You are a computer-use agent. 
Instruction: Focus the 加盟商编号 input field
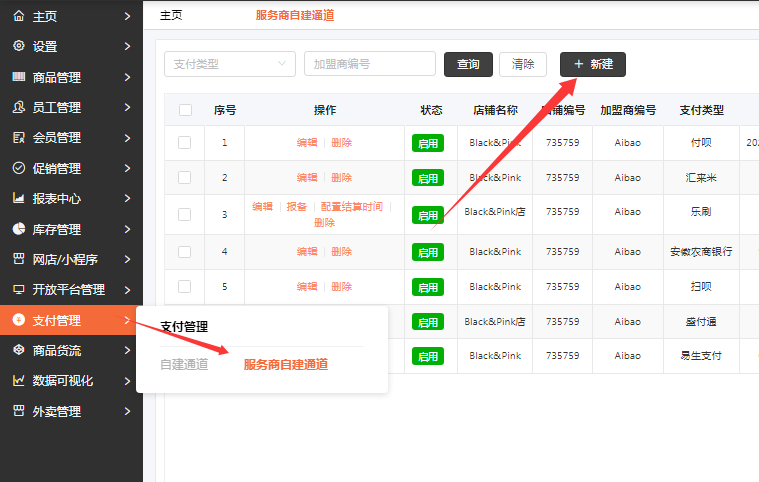(x=369, y=64)
